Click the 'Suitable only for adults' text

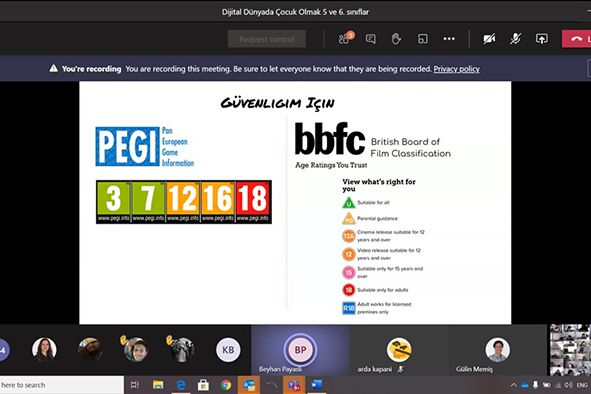coord(383,290)
